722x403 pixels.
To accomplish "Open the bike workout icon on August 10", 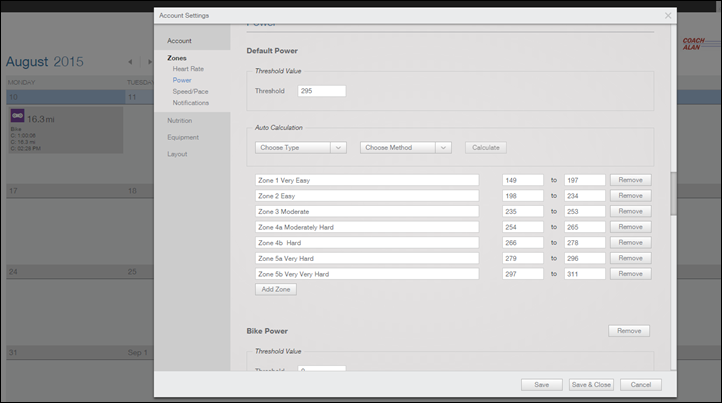I will tap(17, 115).
